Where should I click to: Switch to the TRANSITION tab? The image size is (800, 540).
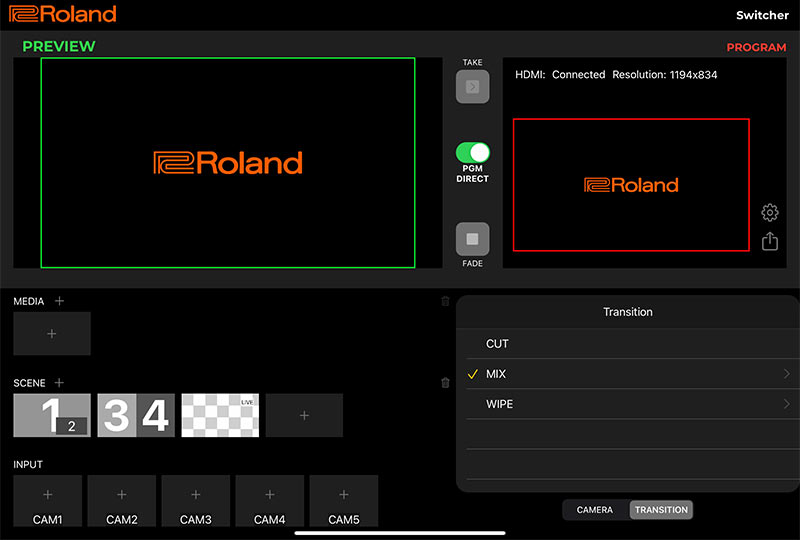(661, 510)
